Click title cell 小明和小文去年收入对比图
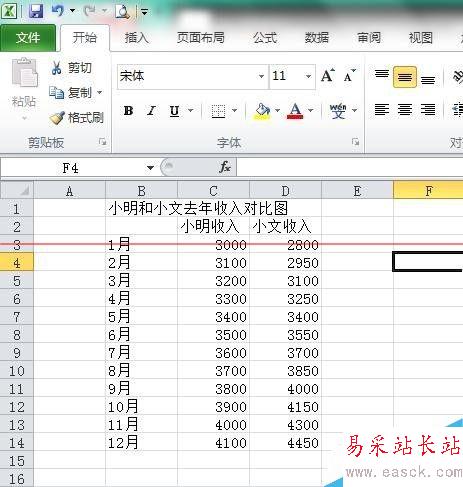The width and height of the screenshot is (463, 487). point(198,209)
